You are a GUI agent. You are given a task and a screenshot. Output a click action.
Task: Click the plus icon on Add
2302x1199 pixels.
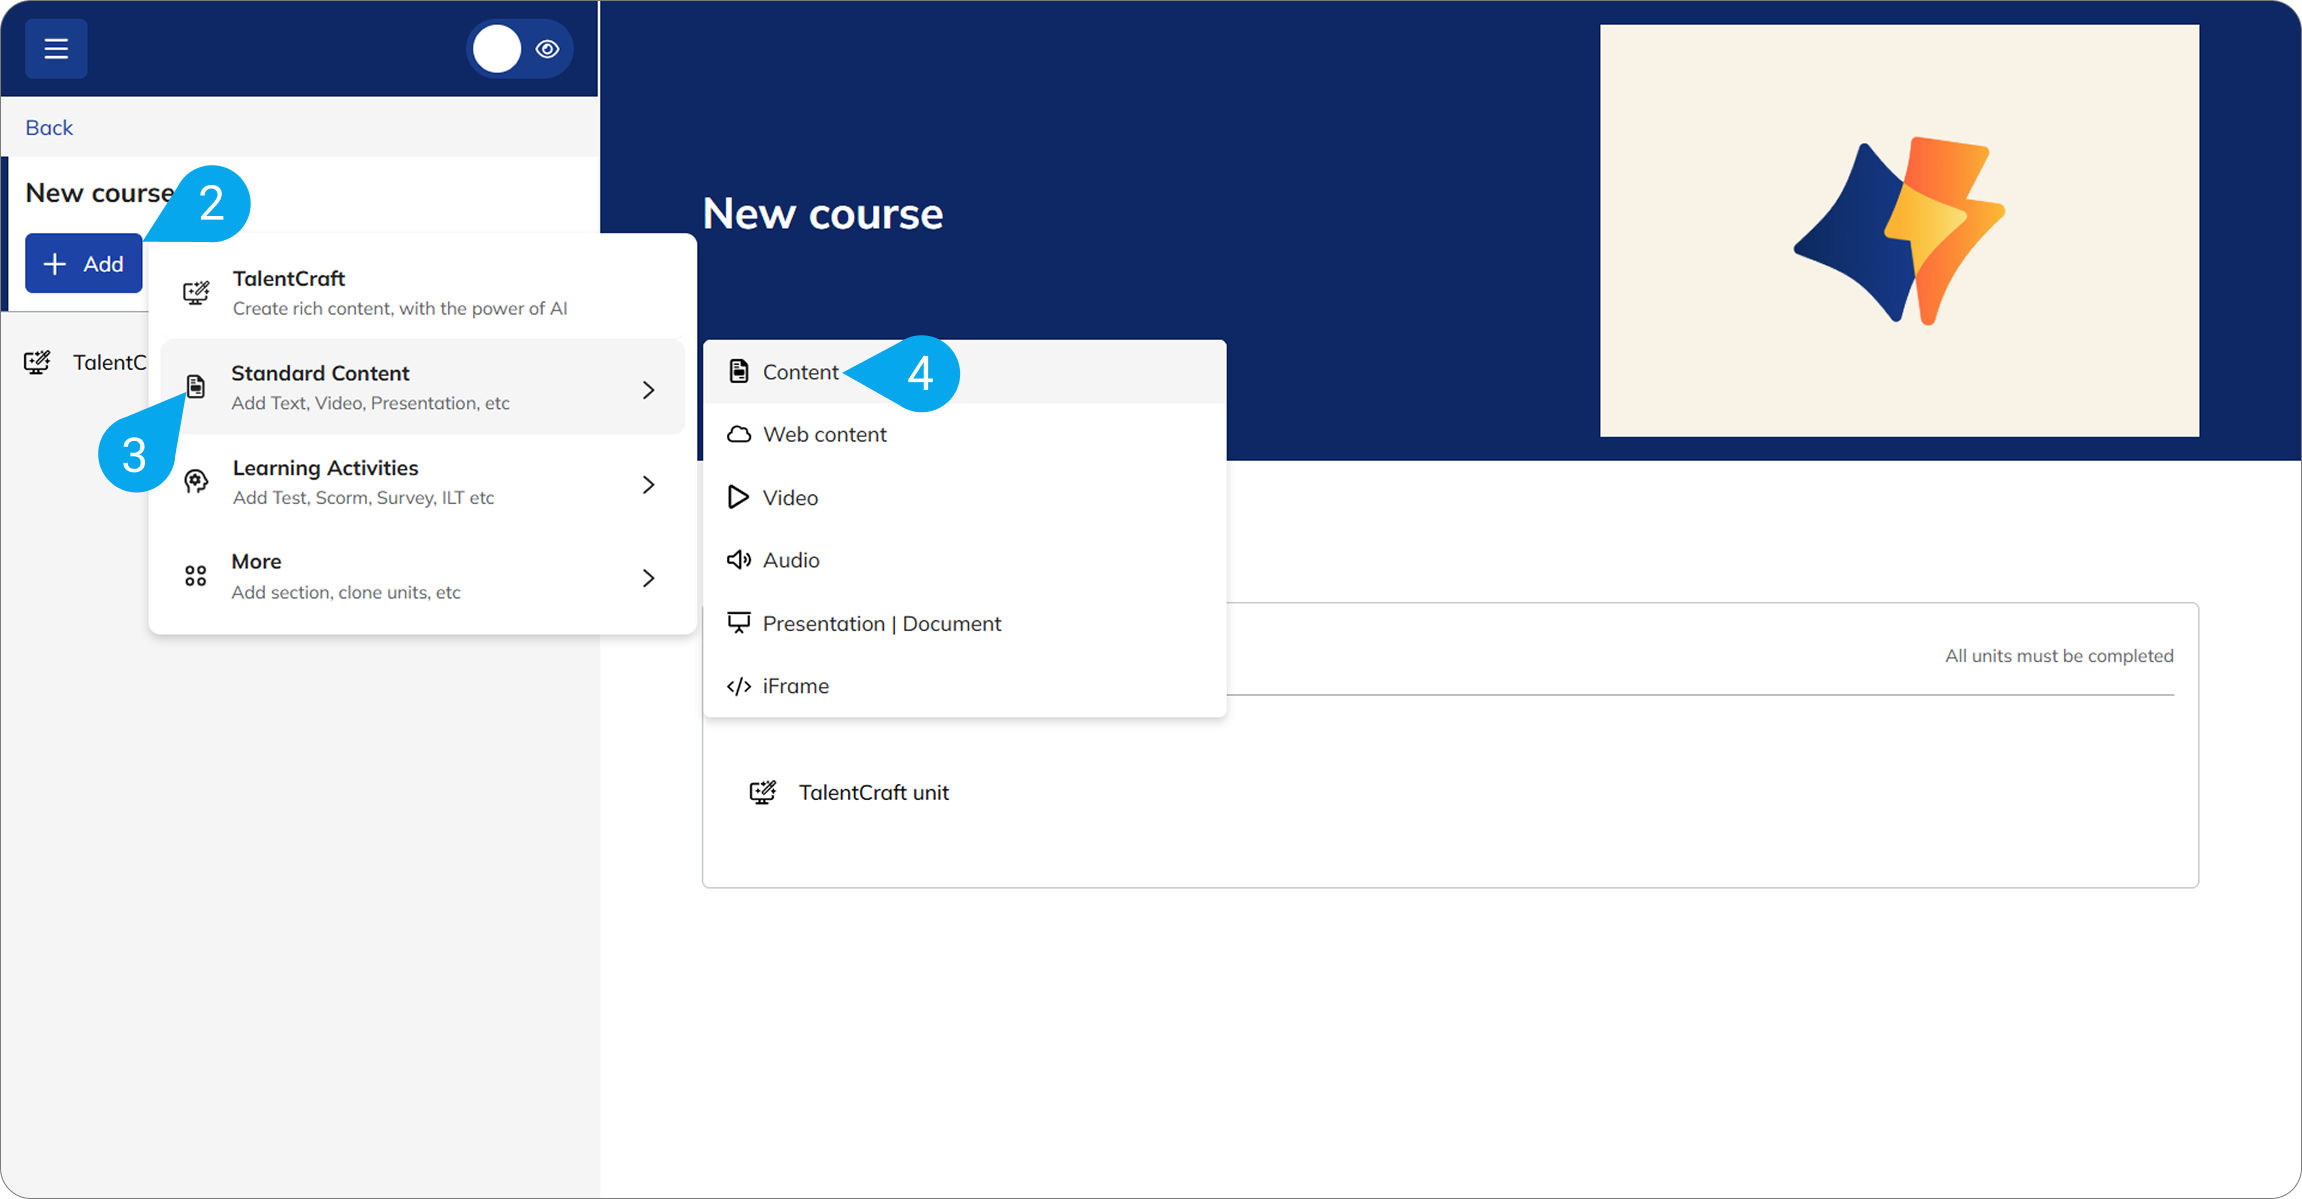coord(55,263)
